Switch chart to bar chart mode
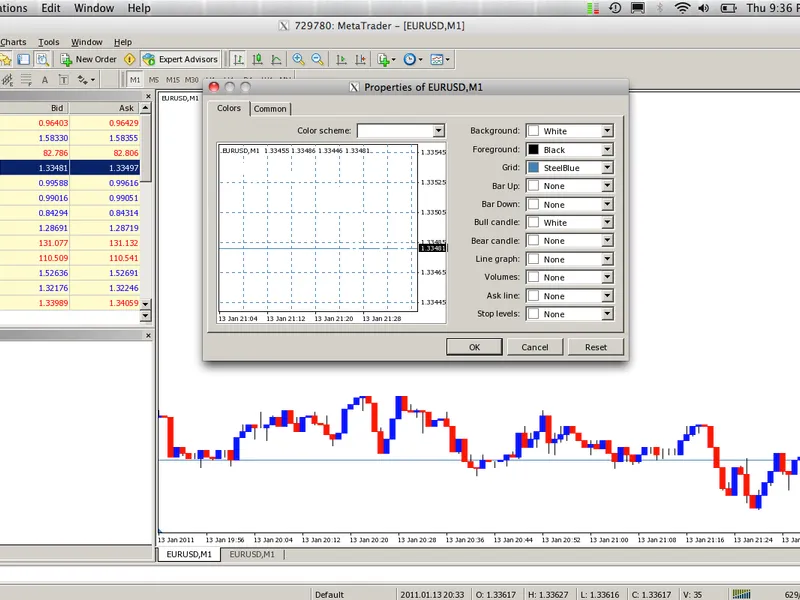The width and height of the screenshot is (800, 600). click(238, 60)
